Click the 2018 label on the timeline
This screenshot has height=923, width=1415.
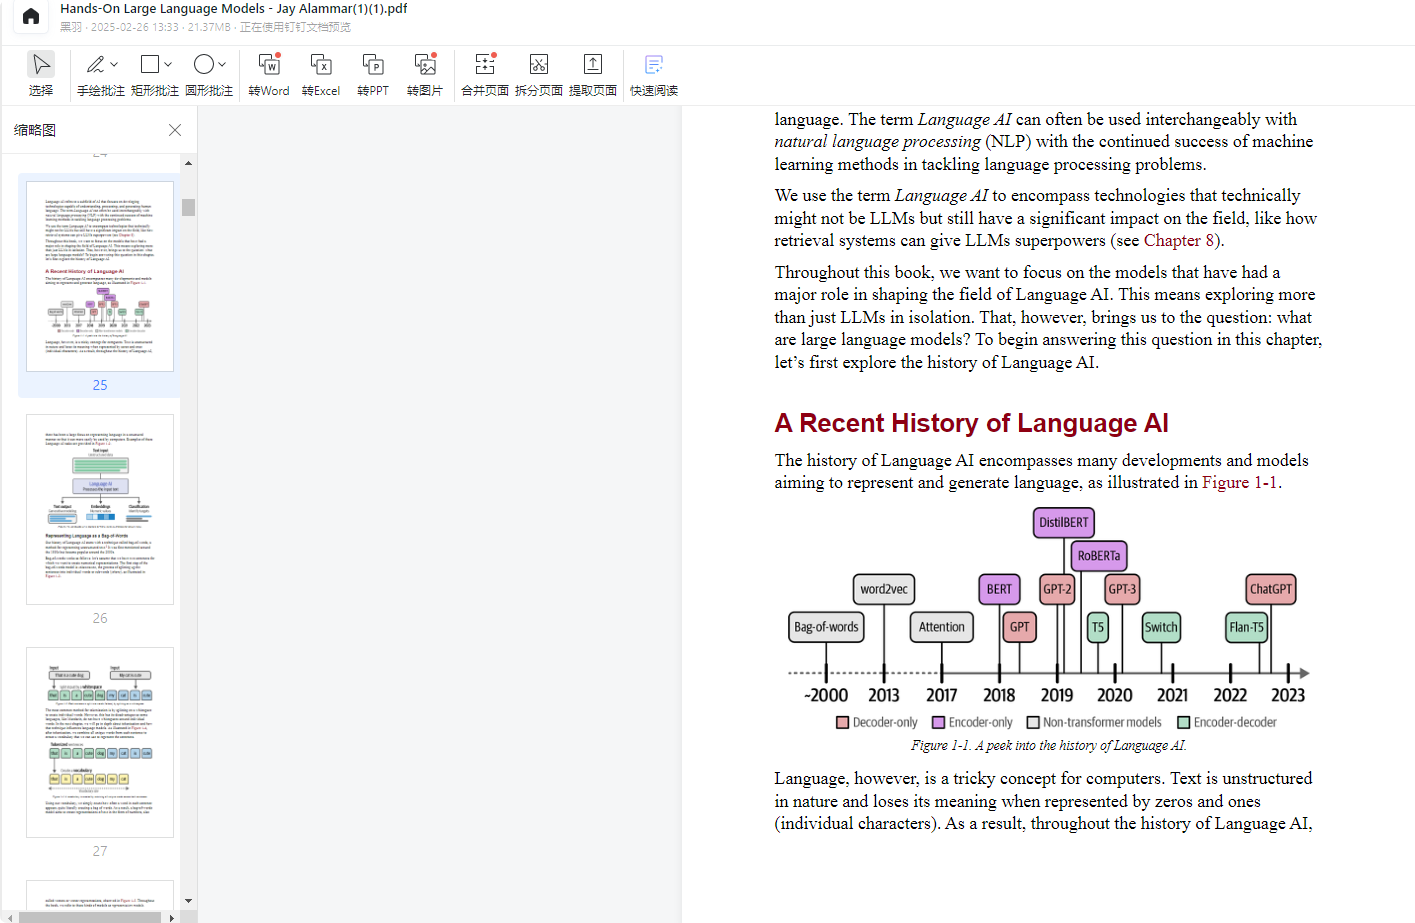[x=999, y=695]
